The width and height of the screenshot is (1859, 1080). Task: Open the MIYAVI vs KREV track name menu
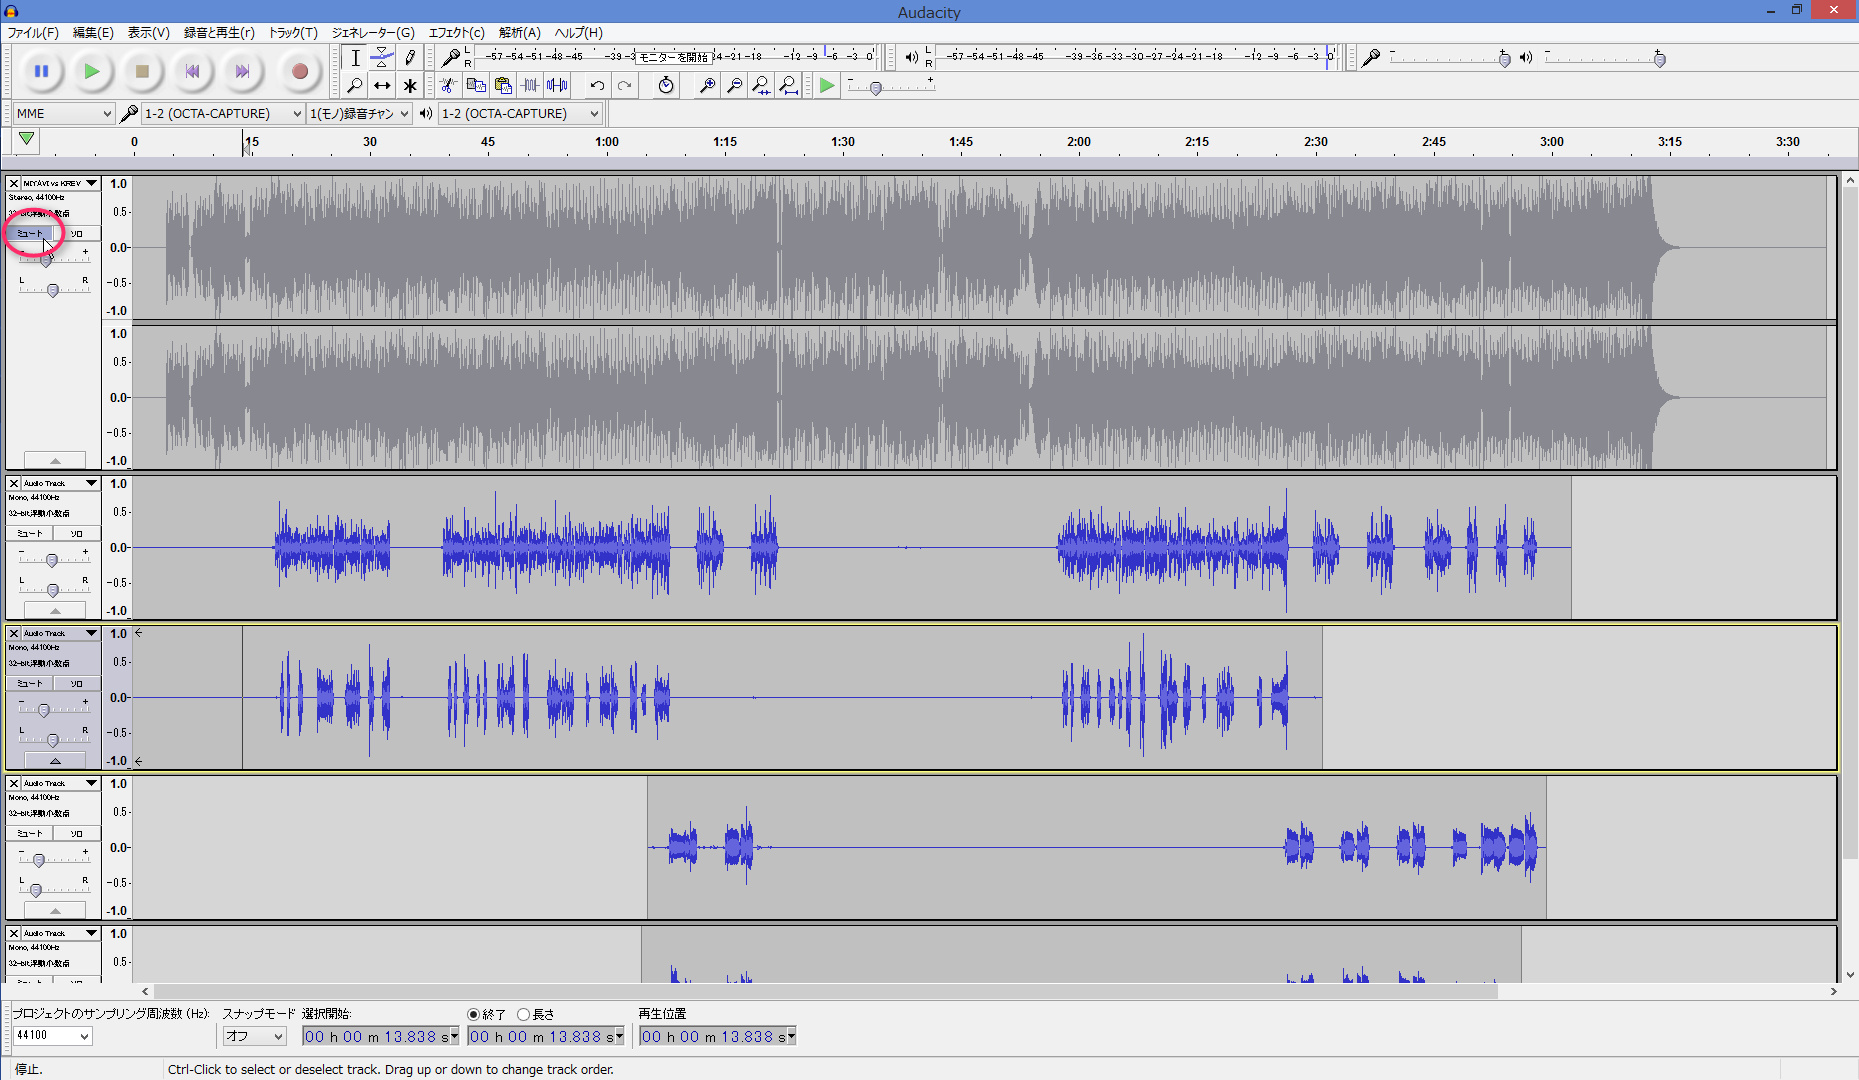[61, 183]
